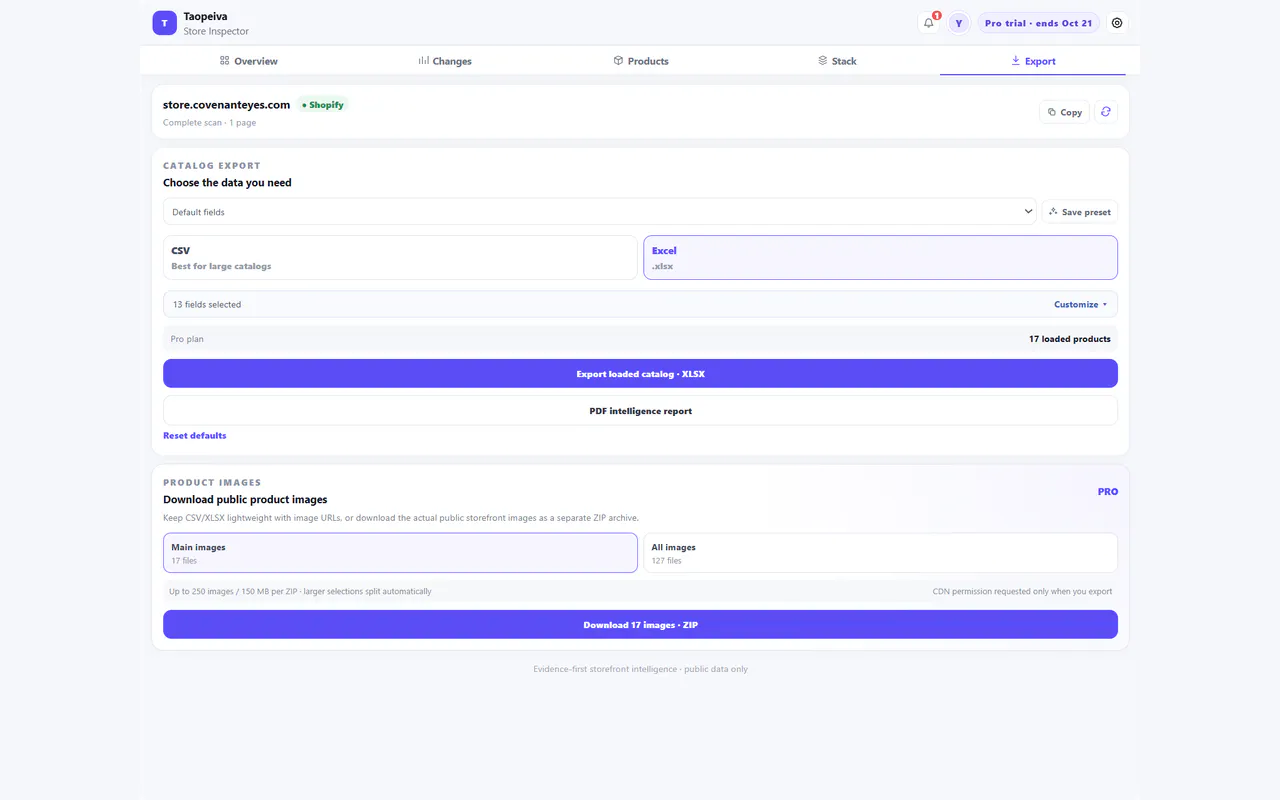Click the Taopeiva T logo

click(x=164, y=23)
